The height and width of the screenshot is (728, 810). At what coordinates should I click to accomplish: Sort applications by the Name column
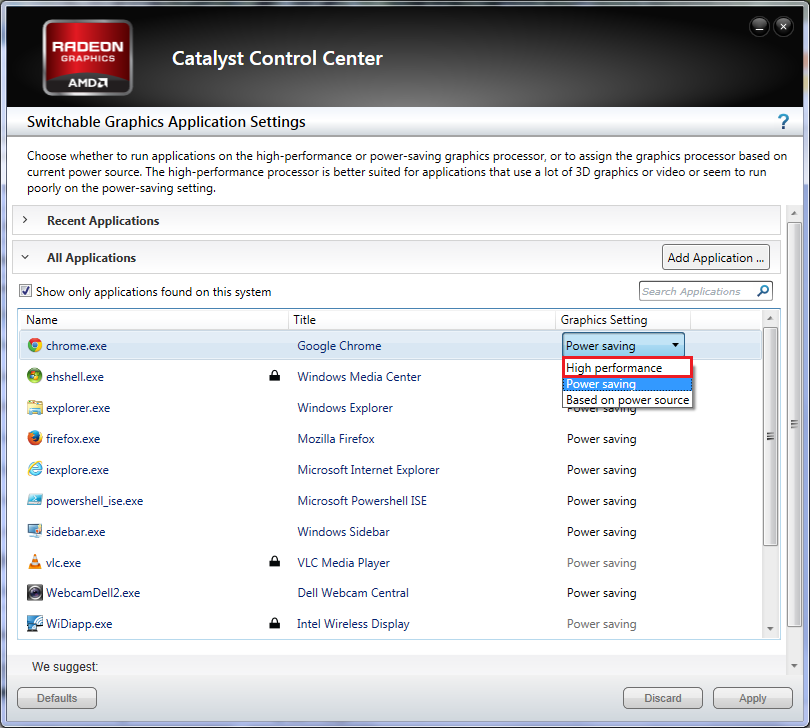tap(153, 320)
